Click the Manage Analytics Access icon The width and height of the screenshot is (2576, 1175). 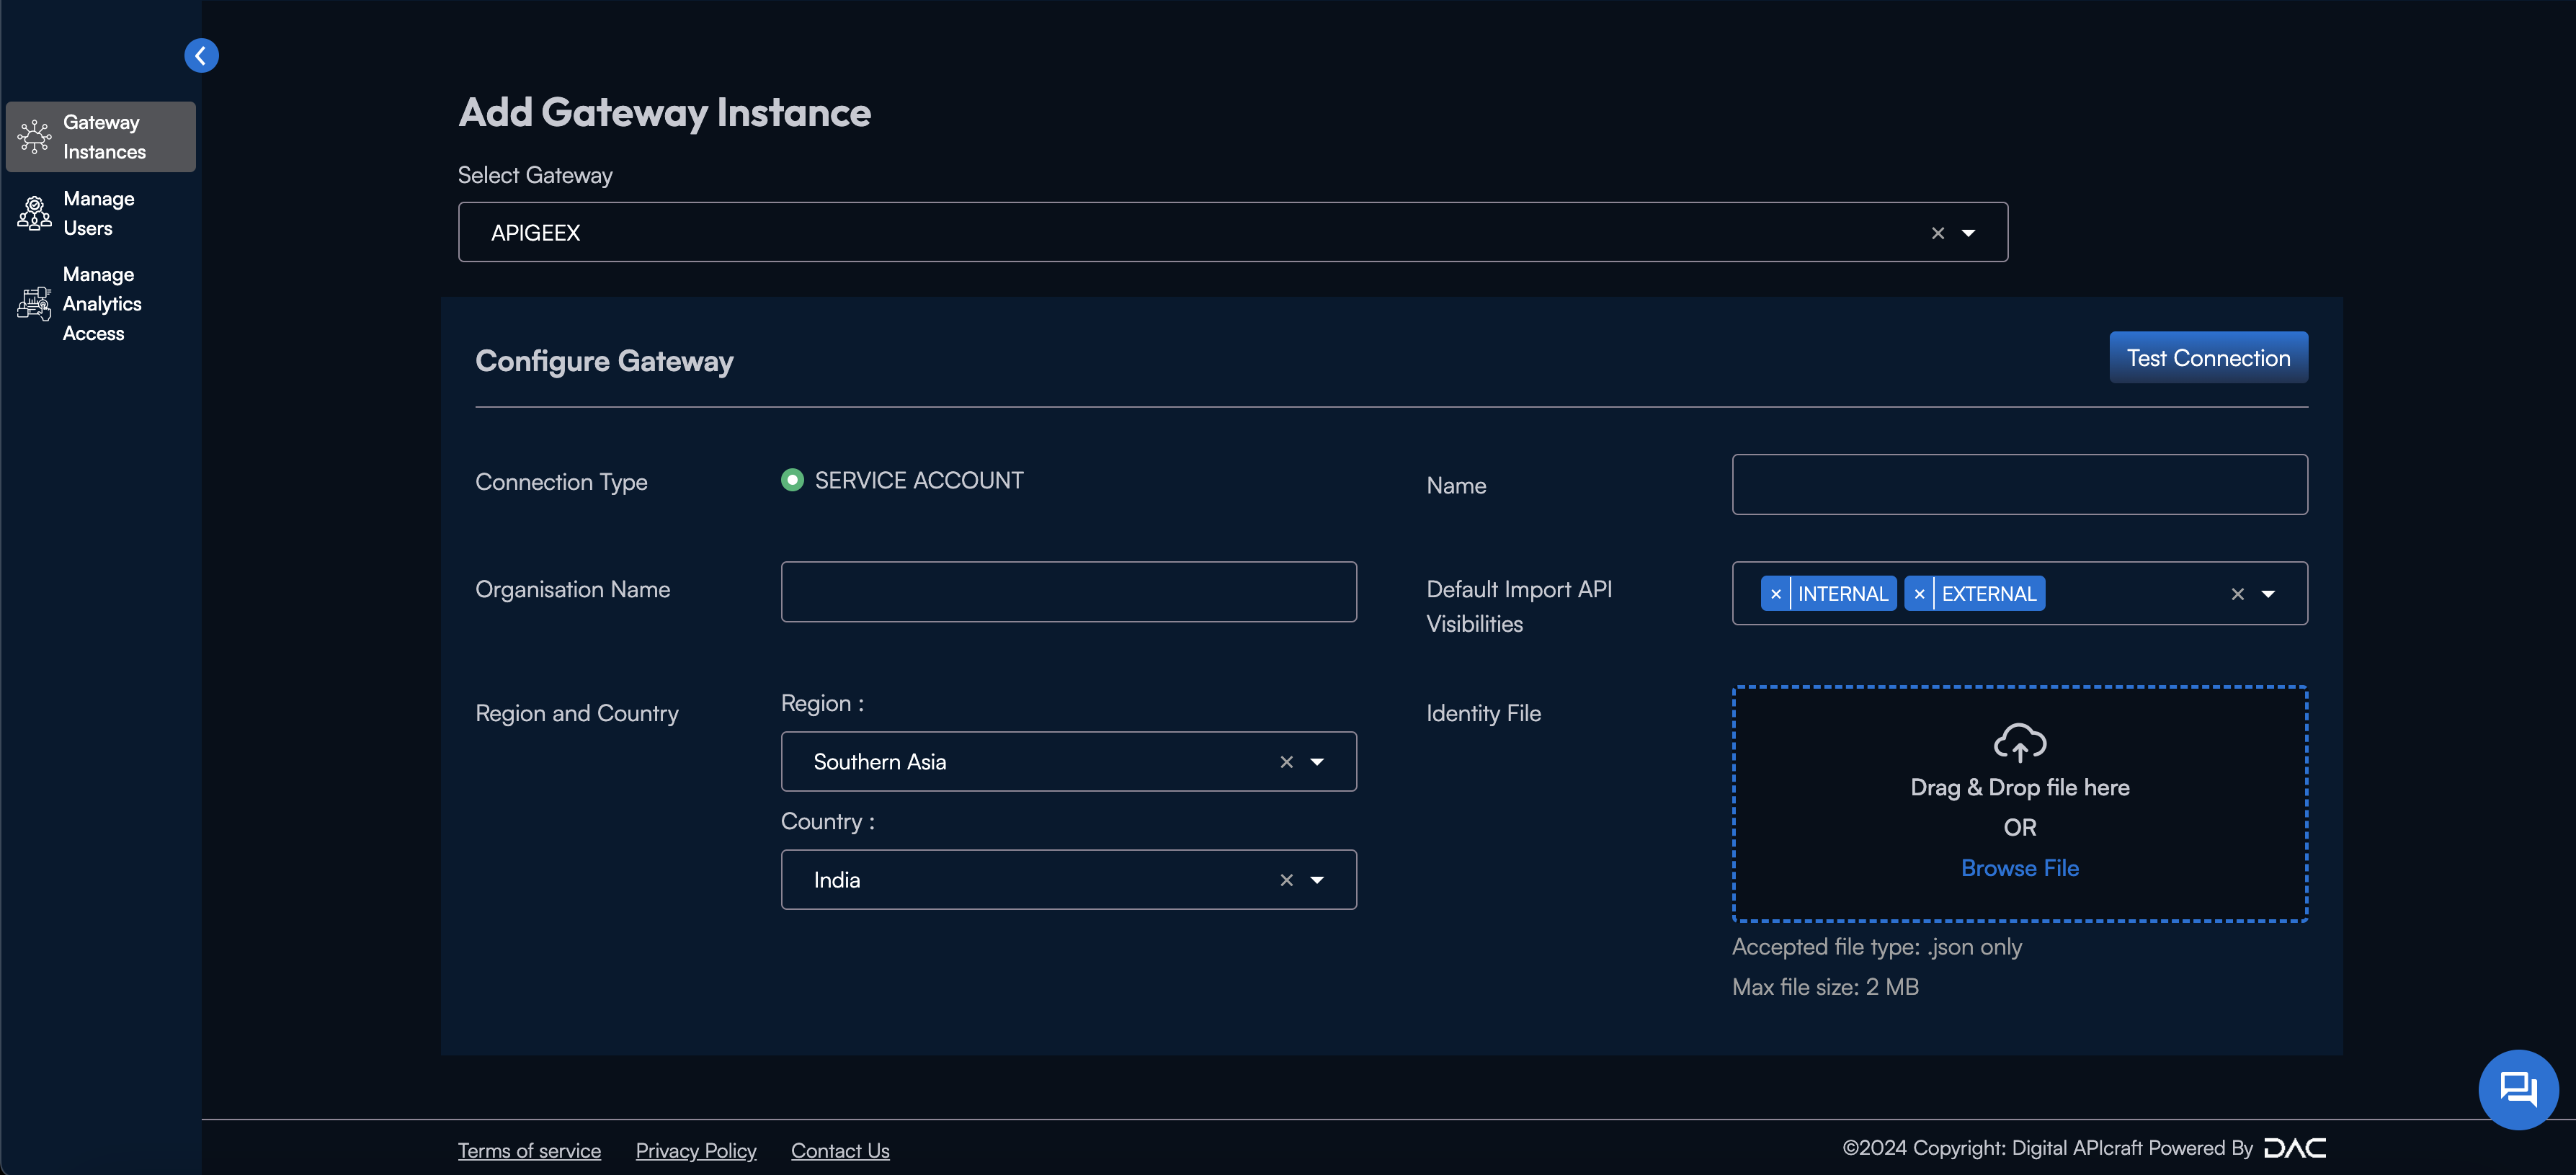click(x=34, y=304)
